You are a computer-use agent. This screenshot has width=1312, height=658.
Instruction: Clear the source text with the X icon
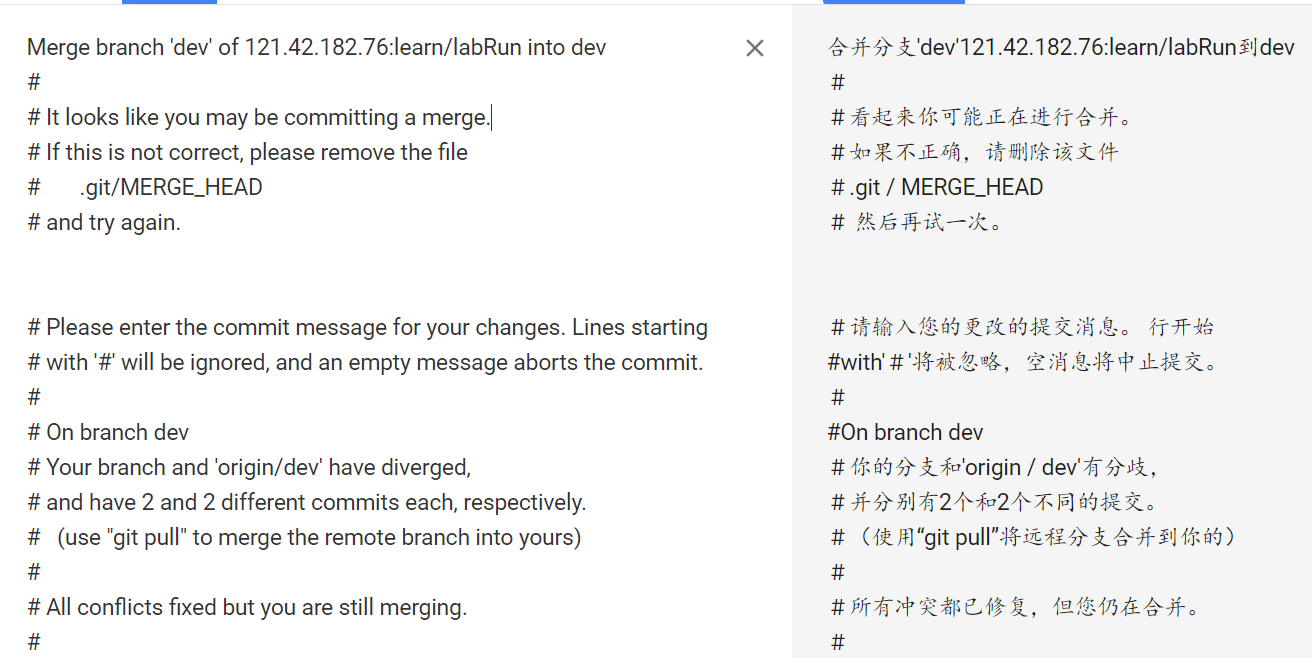tap(755, 48)
